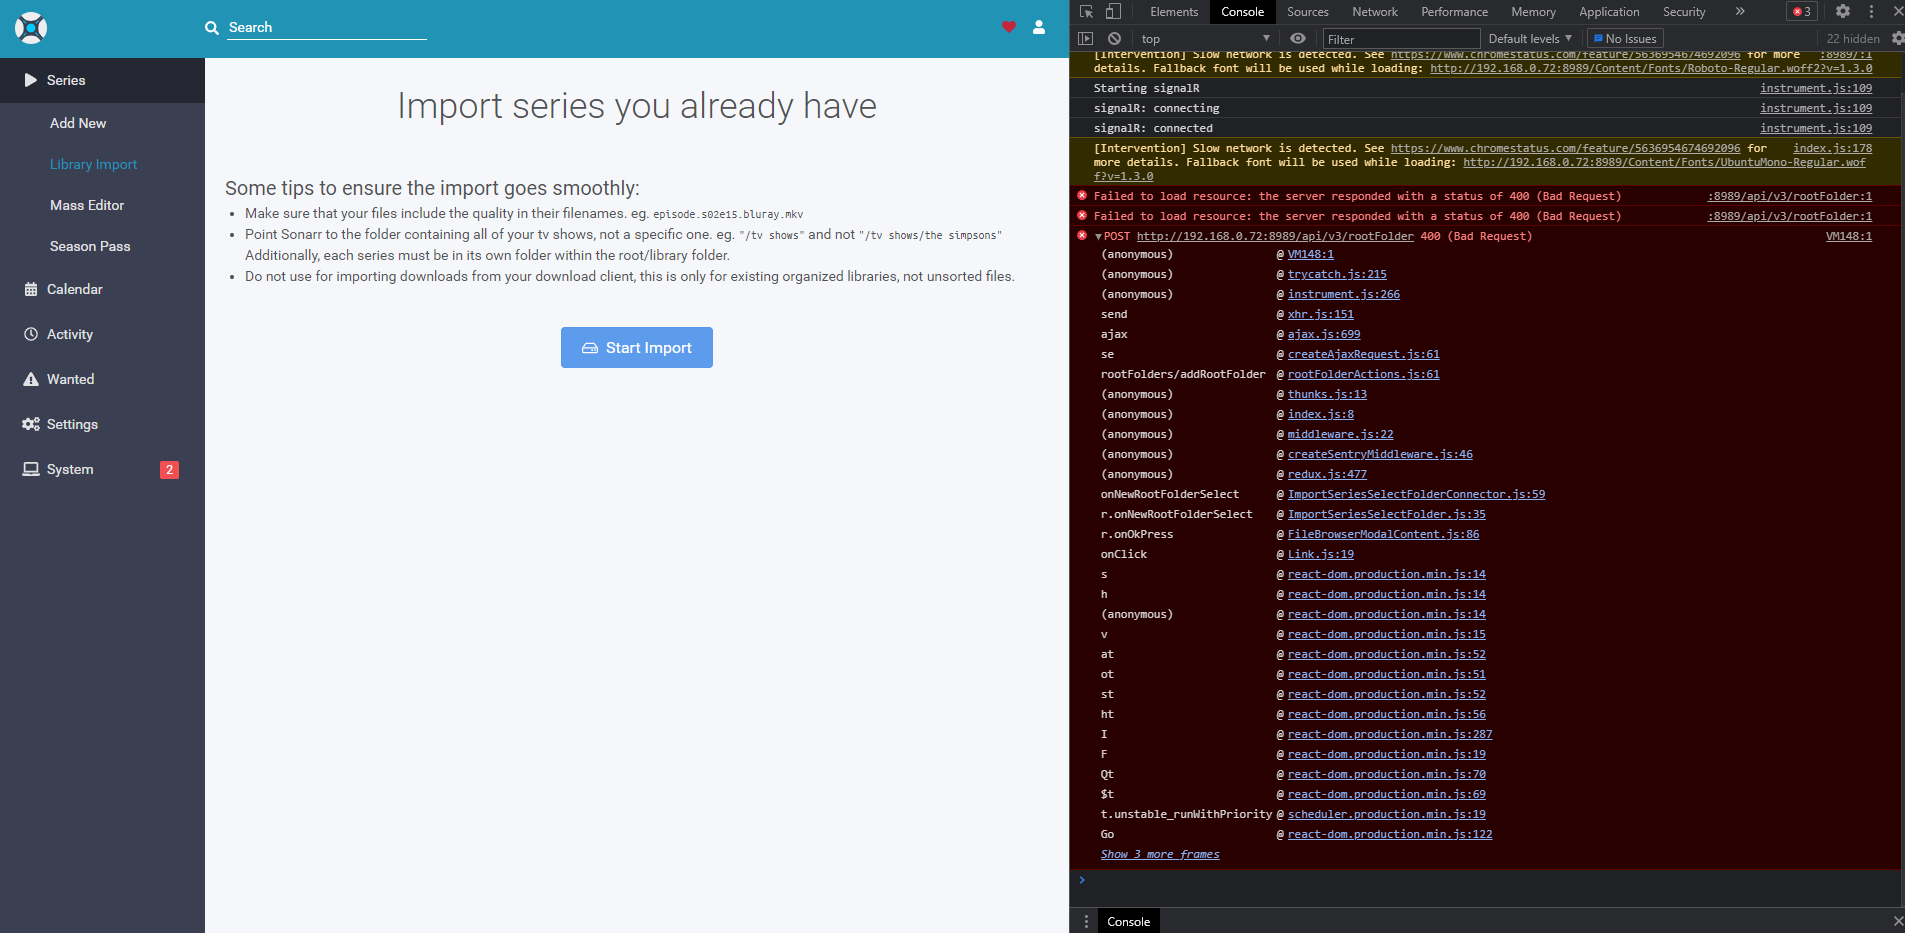Switch to the Sources tab
Image resolution: width=1905 pixels, height=933 pixels.
(x=1308, y=11)
